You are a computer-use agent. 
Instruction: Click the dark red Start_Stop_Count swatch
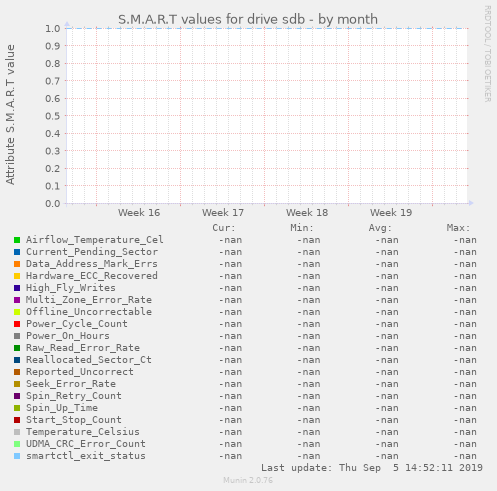click(17, 420)
